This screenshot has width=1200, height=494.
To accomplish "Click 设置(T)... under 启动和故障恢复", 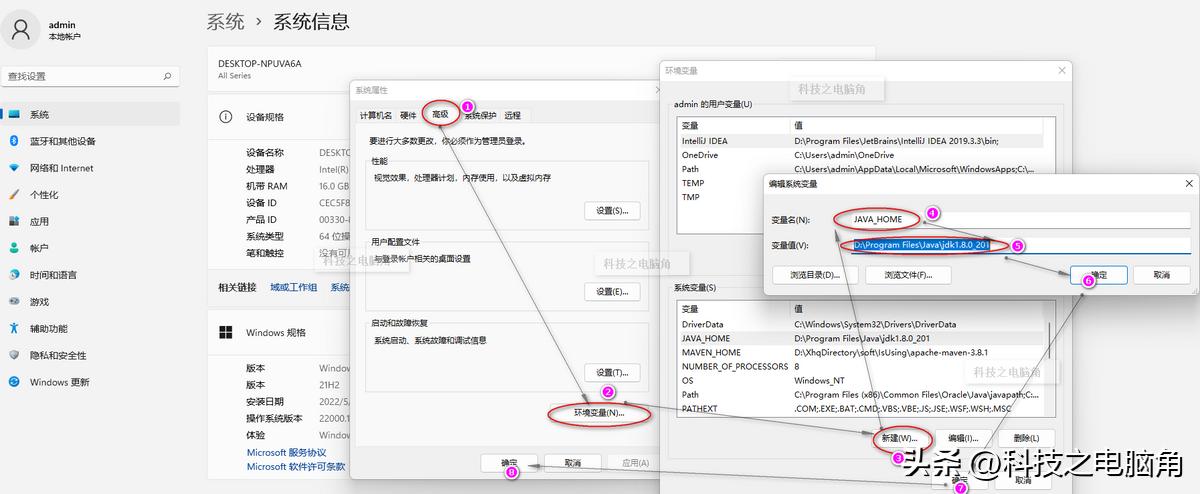I will point(612,372).
